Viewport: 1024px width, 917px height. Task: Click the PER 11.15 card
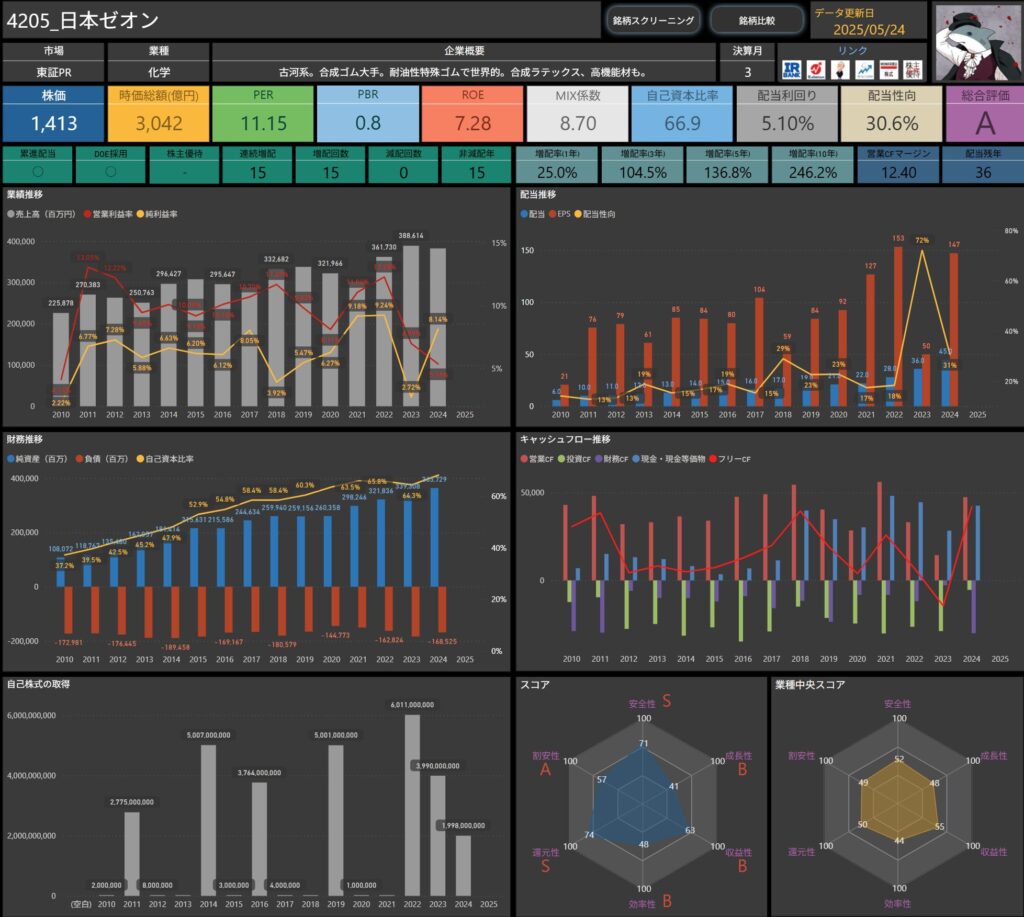[x=263, y=114]
